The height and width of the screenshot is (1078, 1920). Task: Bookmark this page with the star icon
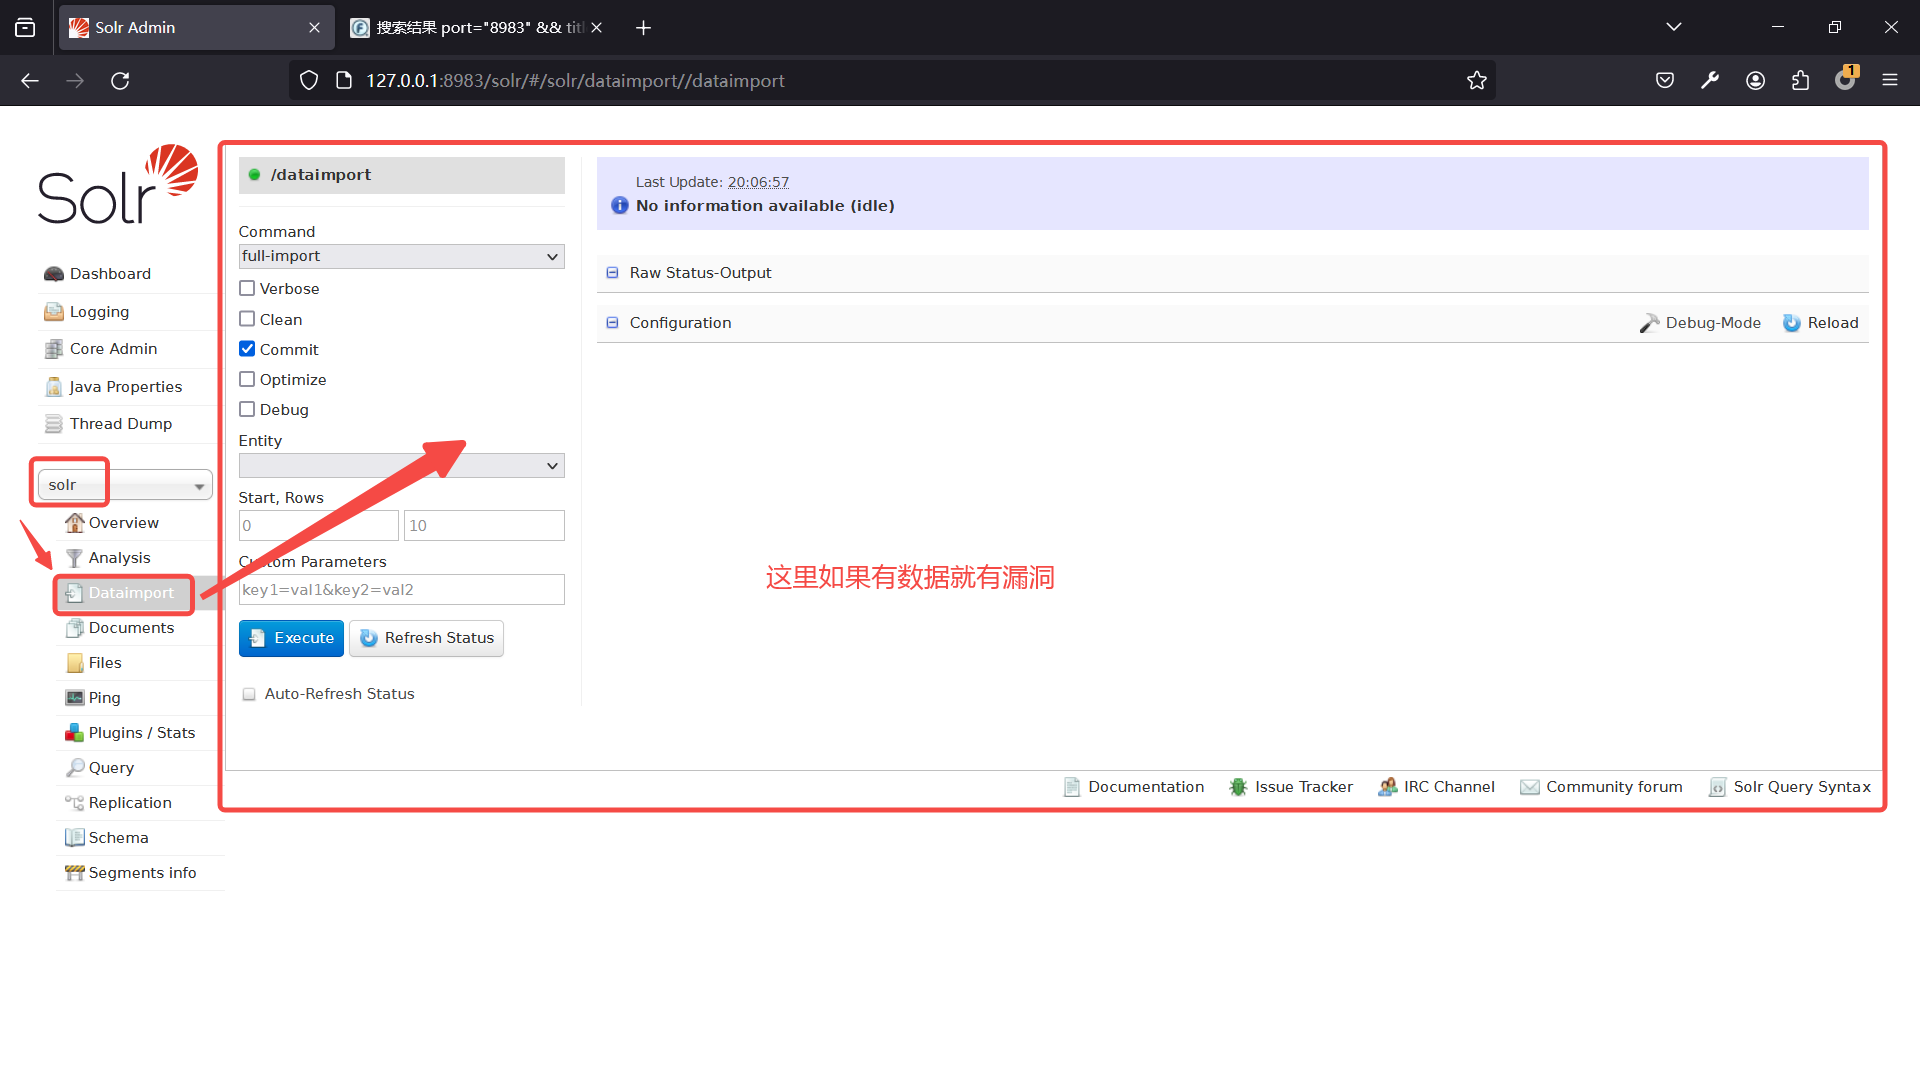1476,81
